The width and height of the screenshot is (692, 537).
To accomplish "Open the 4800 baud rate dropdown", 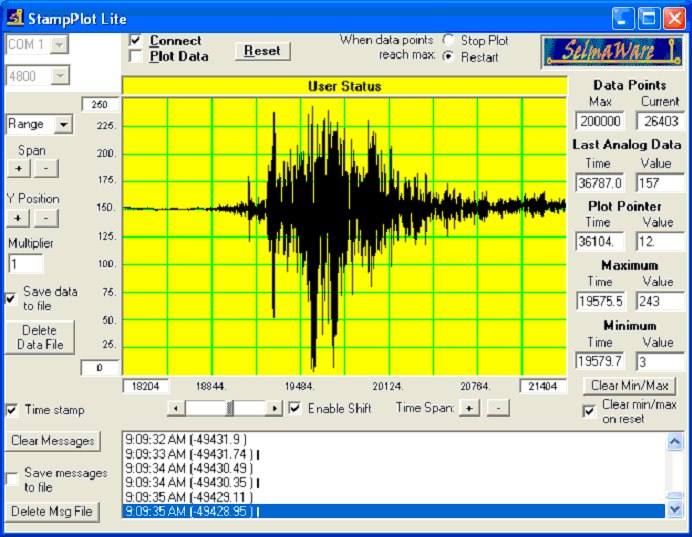I will point(60,76).
